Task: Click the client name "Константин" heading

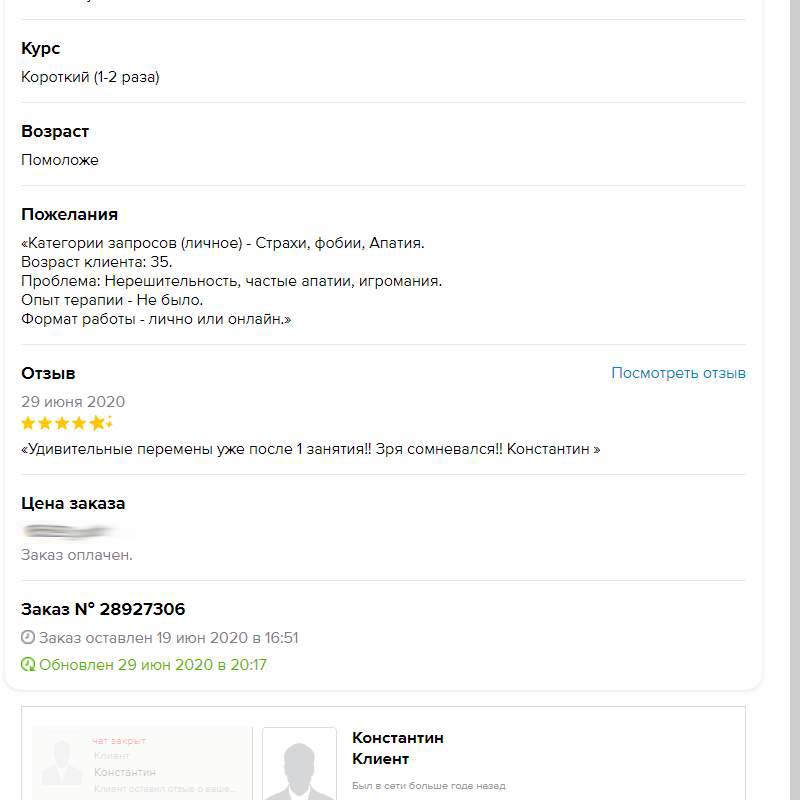Action: click(x=398, y=738)
